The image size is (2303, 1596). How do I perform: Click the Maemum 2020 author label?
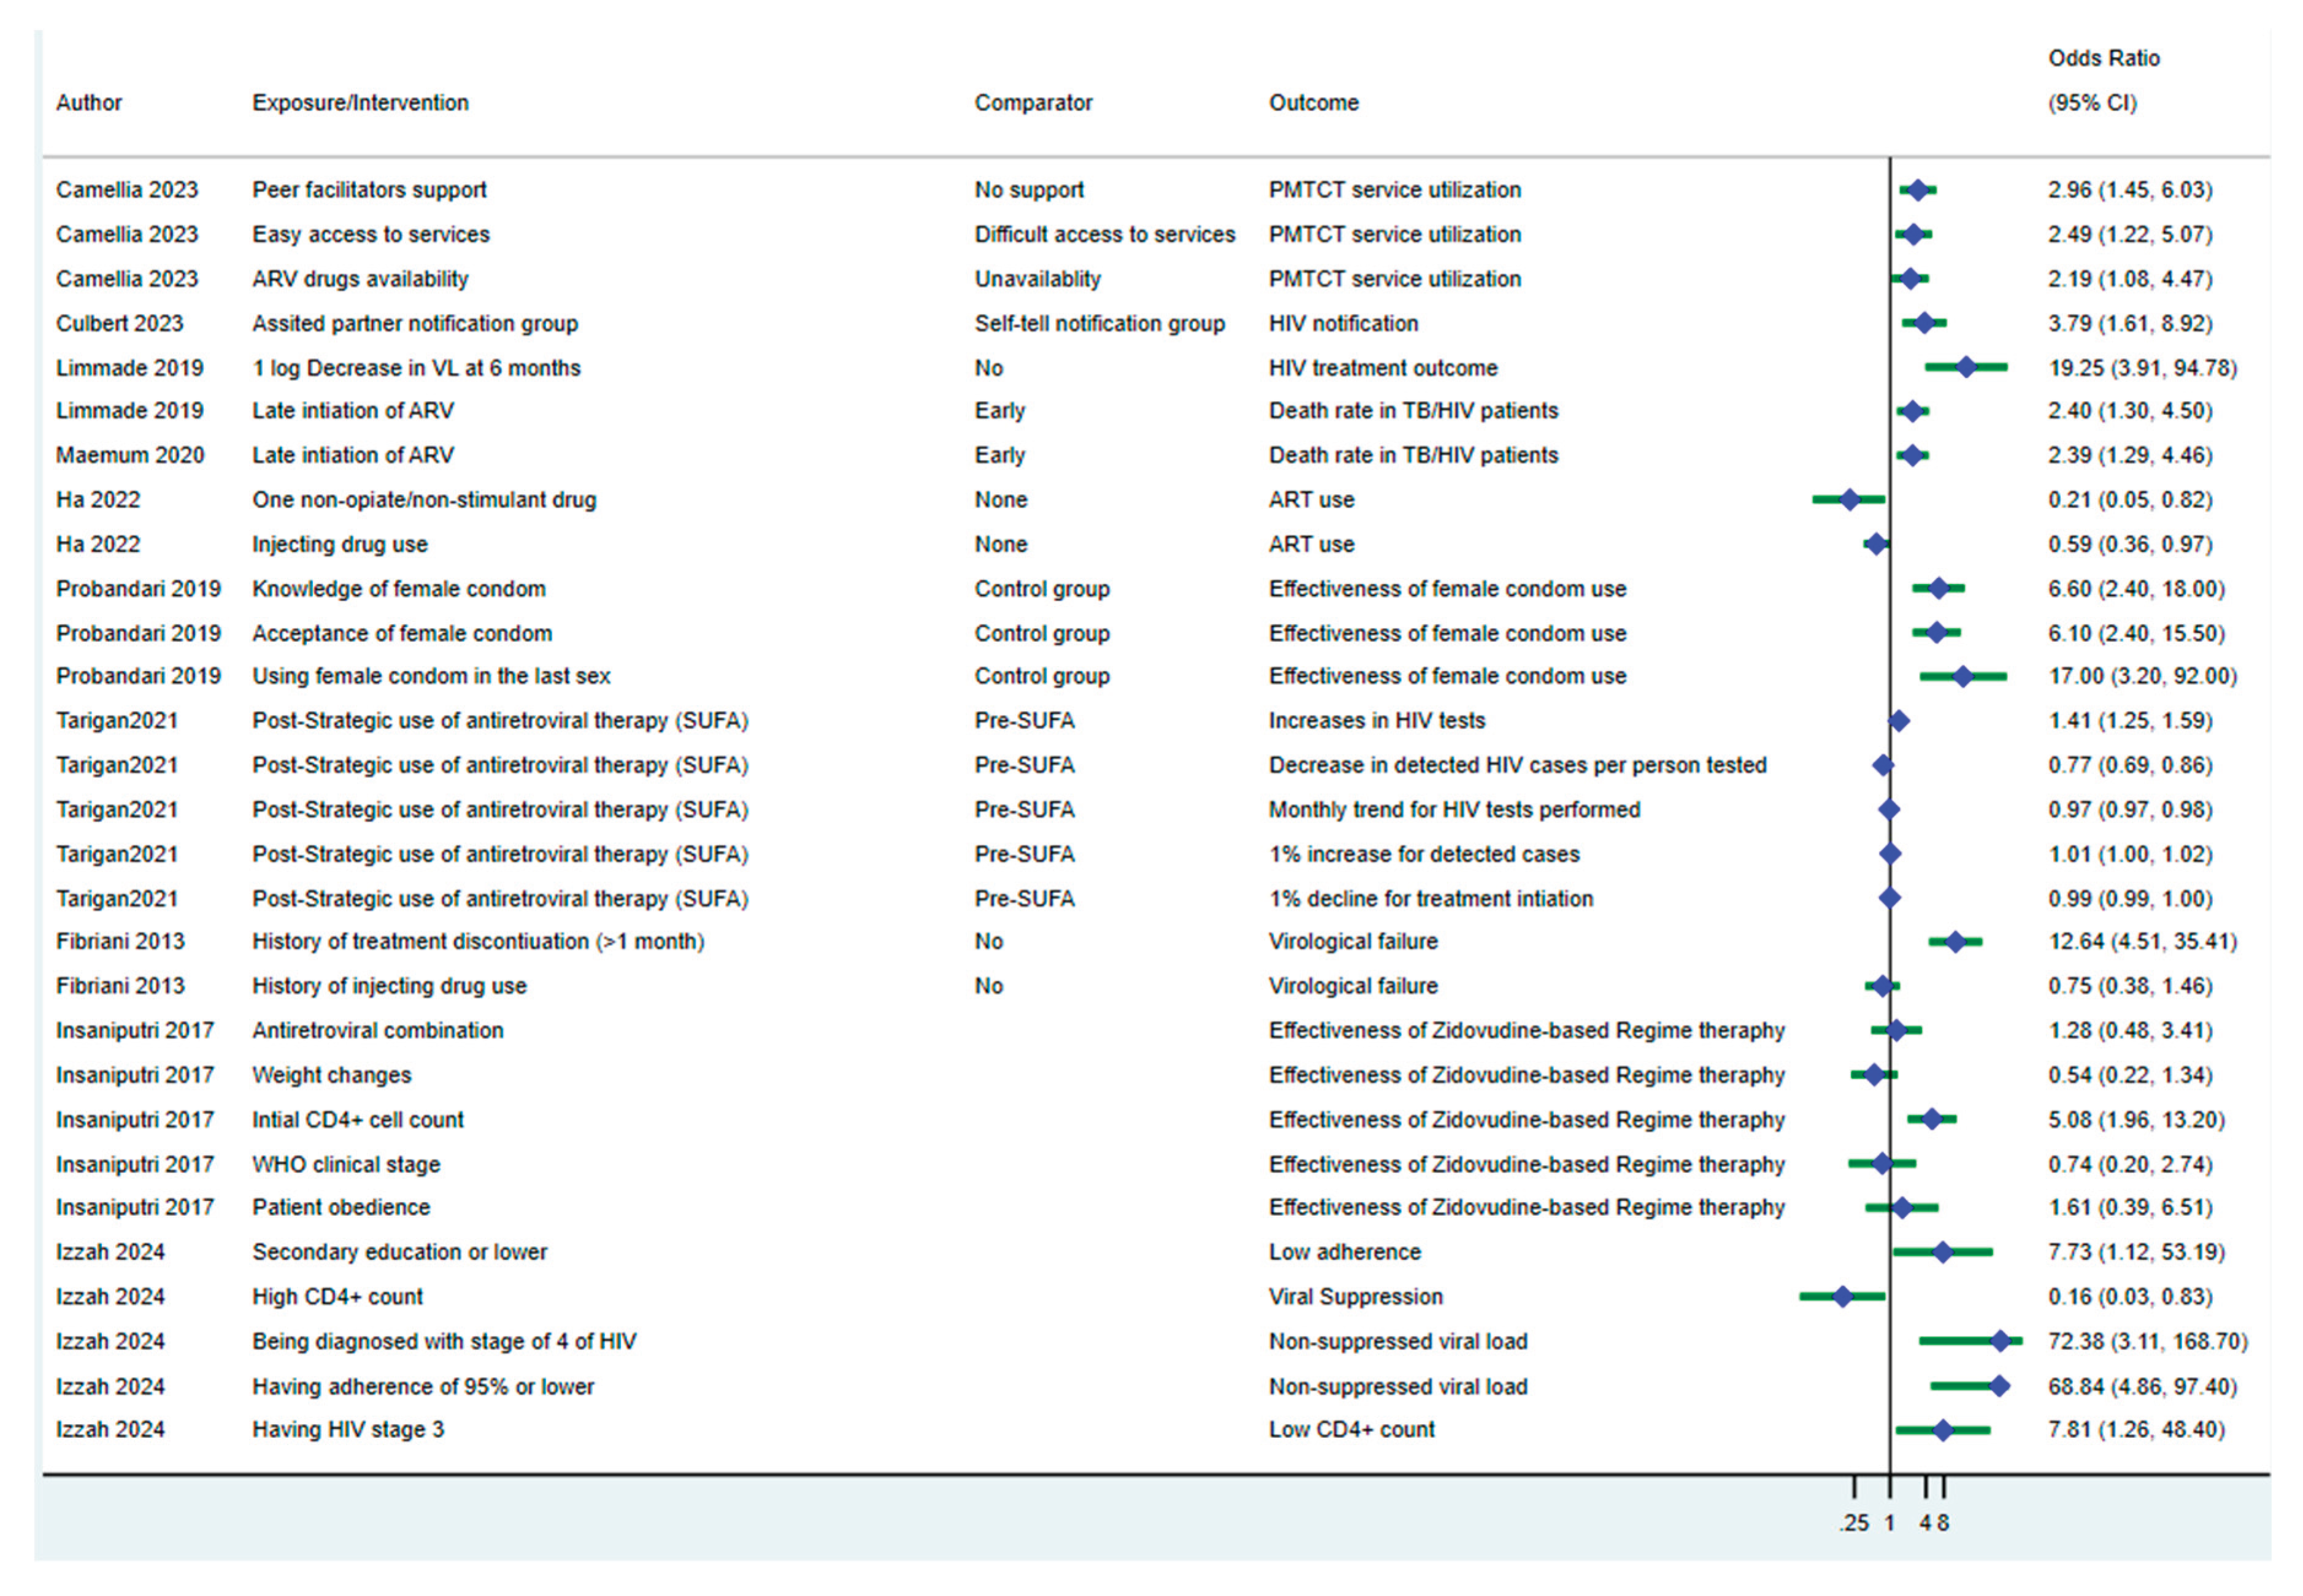130,454
